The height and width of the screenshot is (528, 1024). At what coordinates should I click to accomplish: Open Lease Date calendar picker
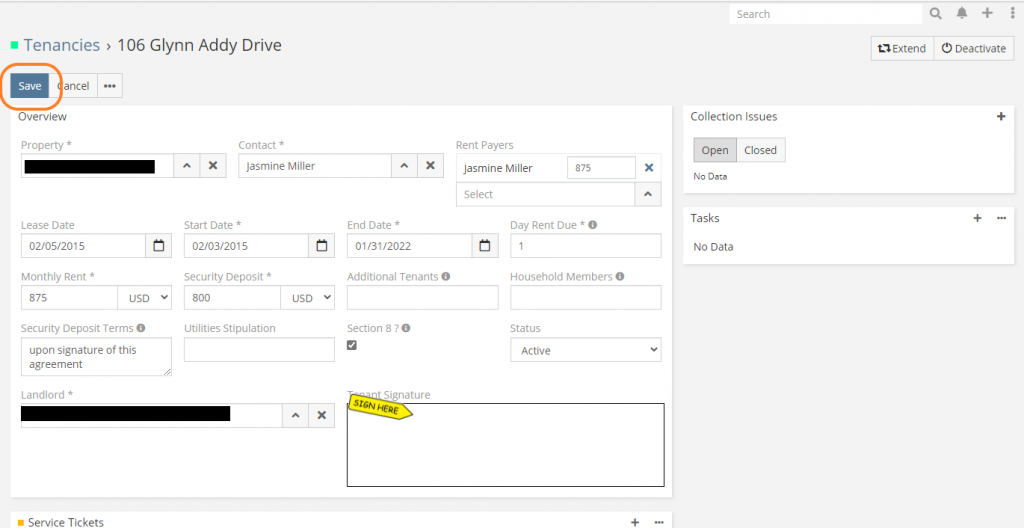159,246
